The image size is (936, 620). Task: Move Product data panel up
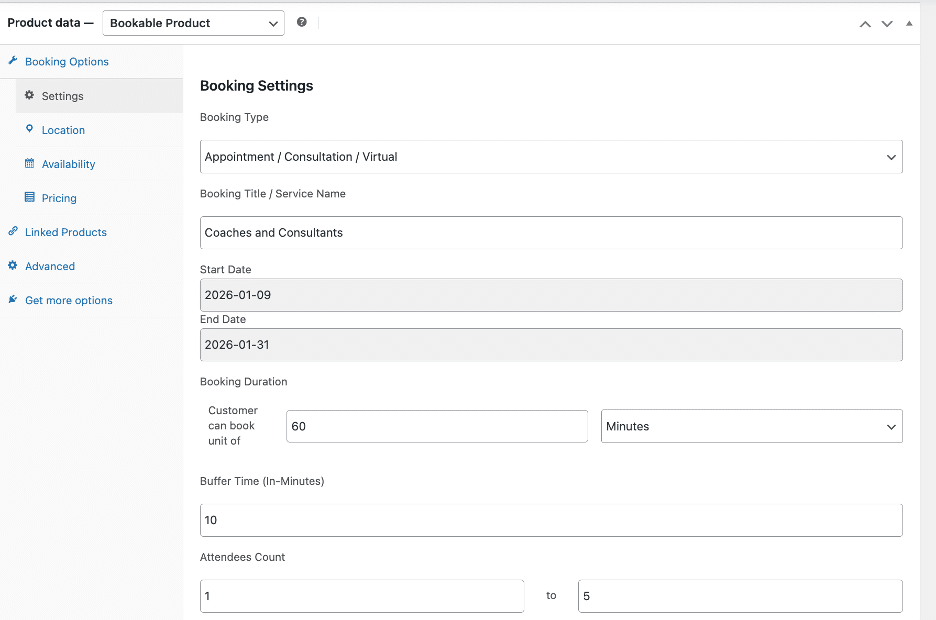click(865, 24)
